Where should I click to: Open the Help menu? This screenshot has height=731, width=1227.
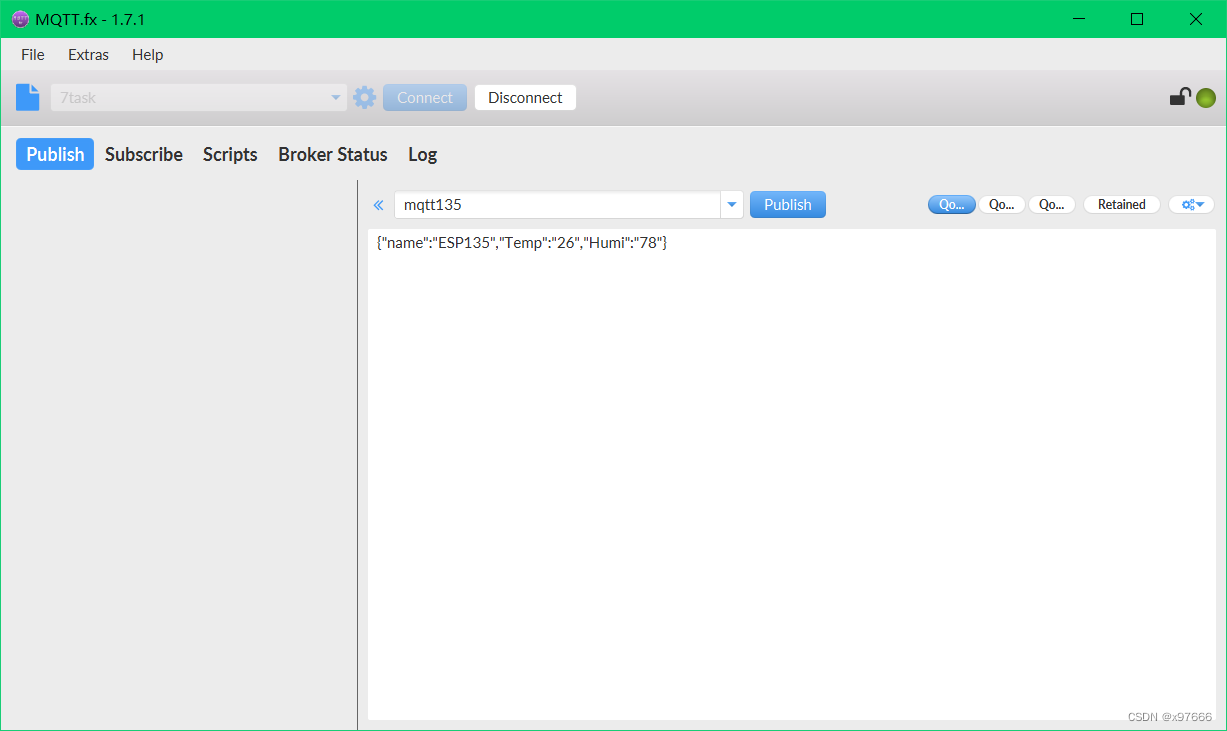pos(148,55)
